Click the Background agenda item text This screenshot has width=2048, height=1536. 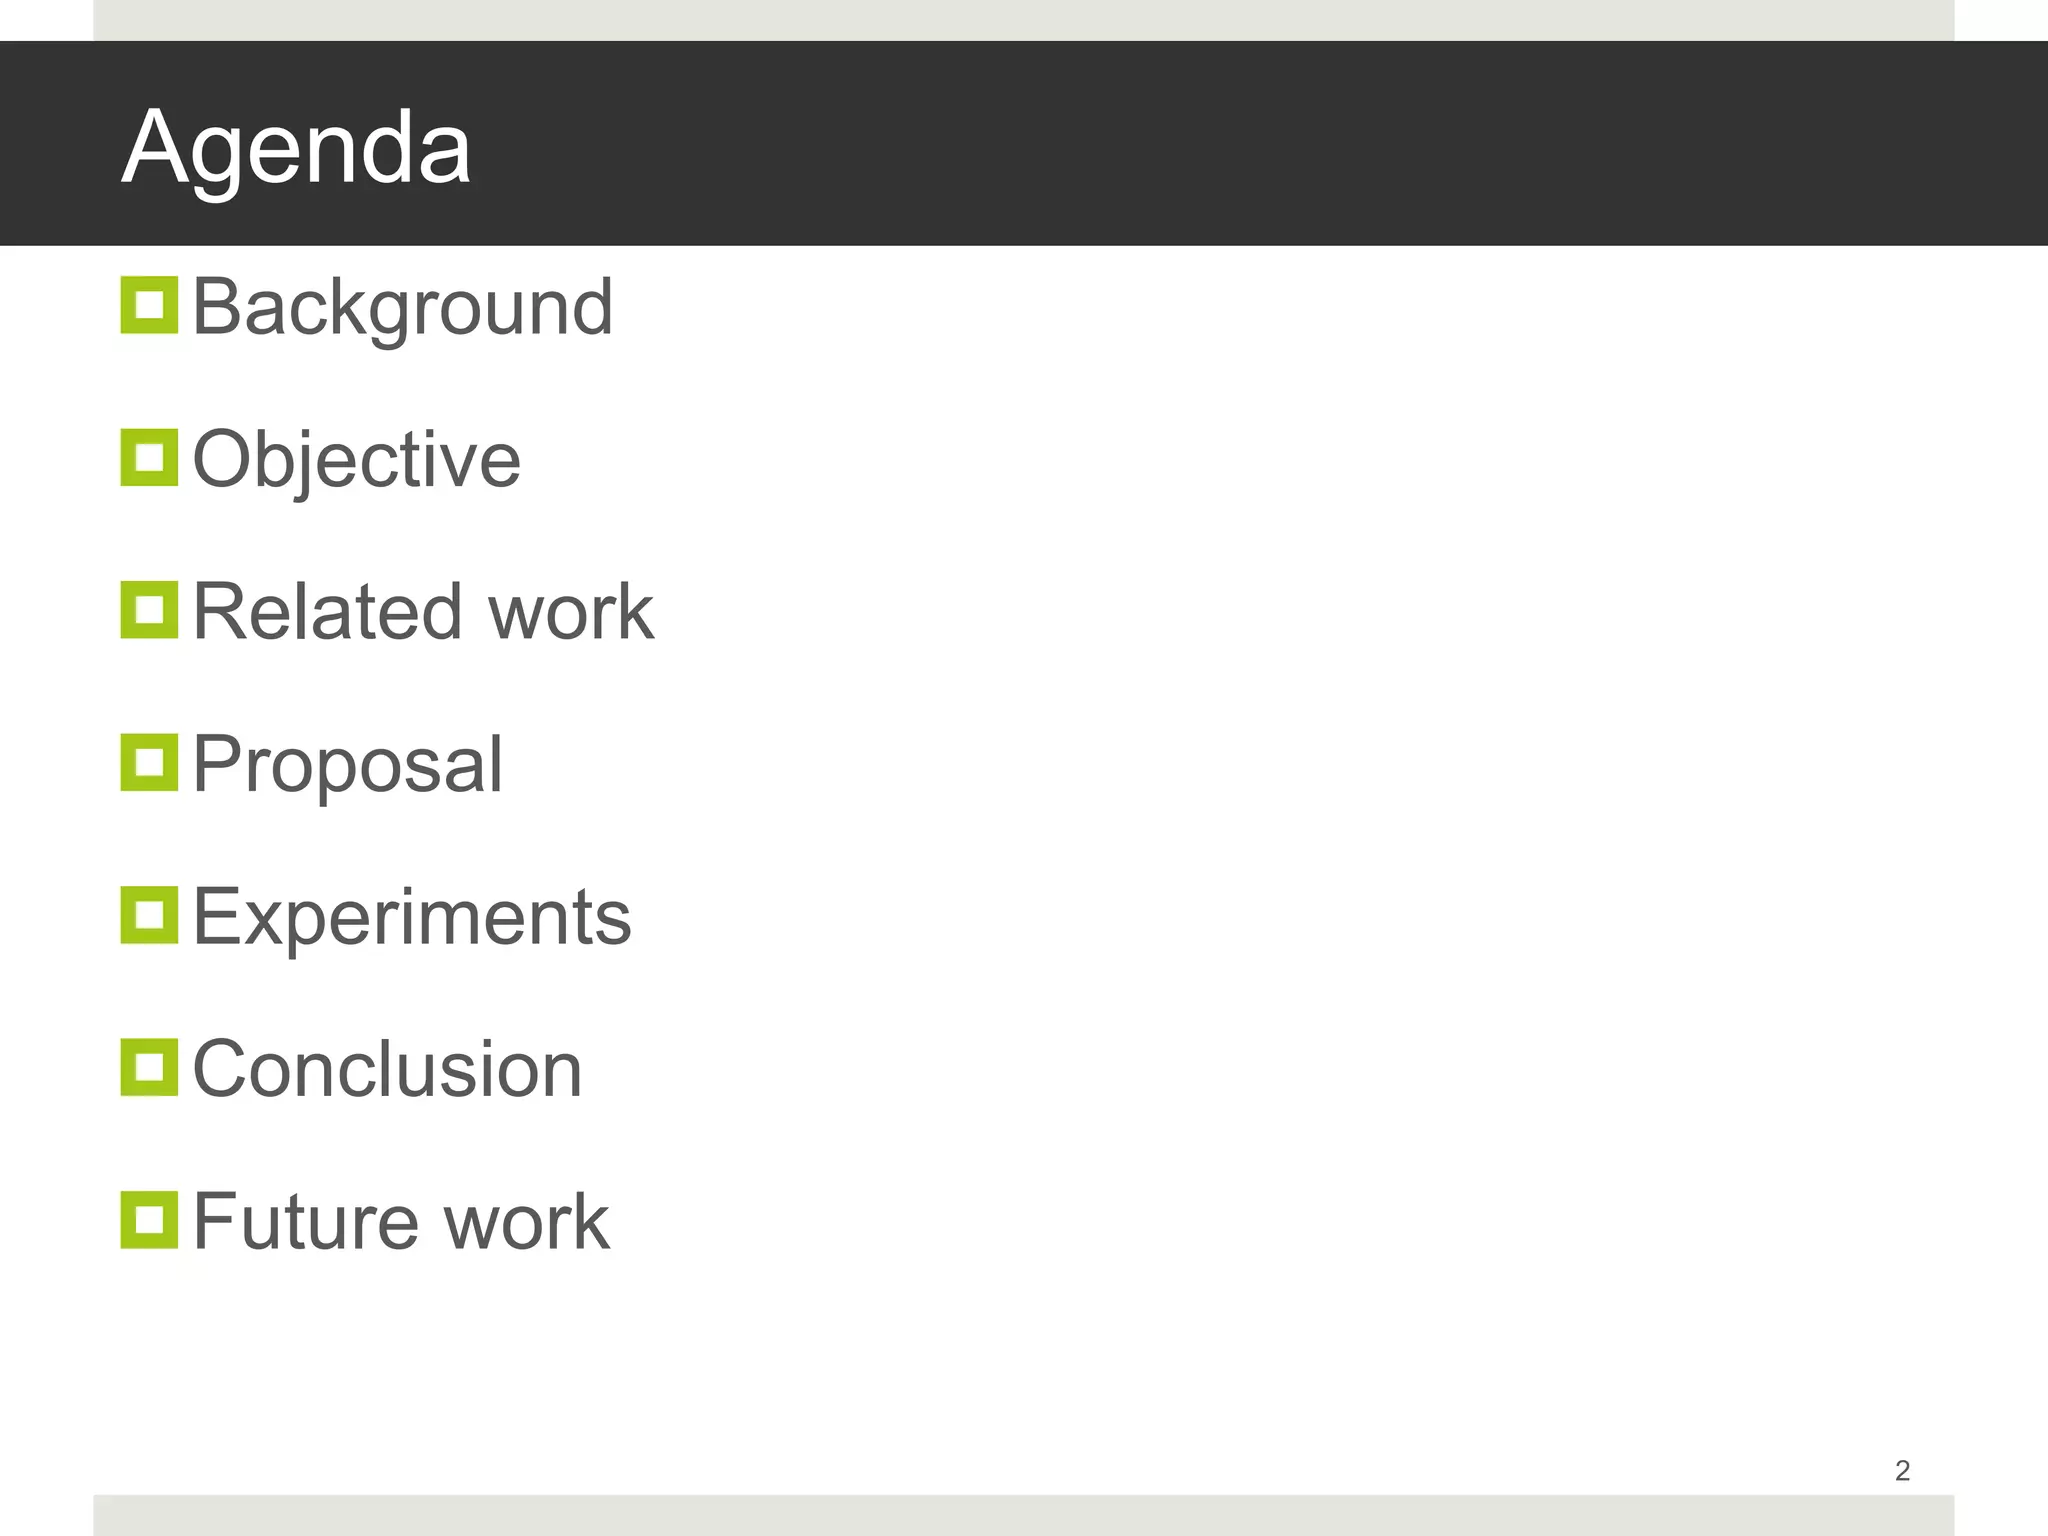click(x=402, y=307)
